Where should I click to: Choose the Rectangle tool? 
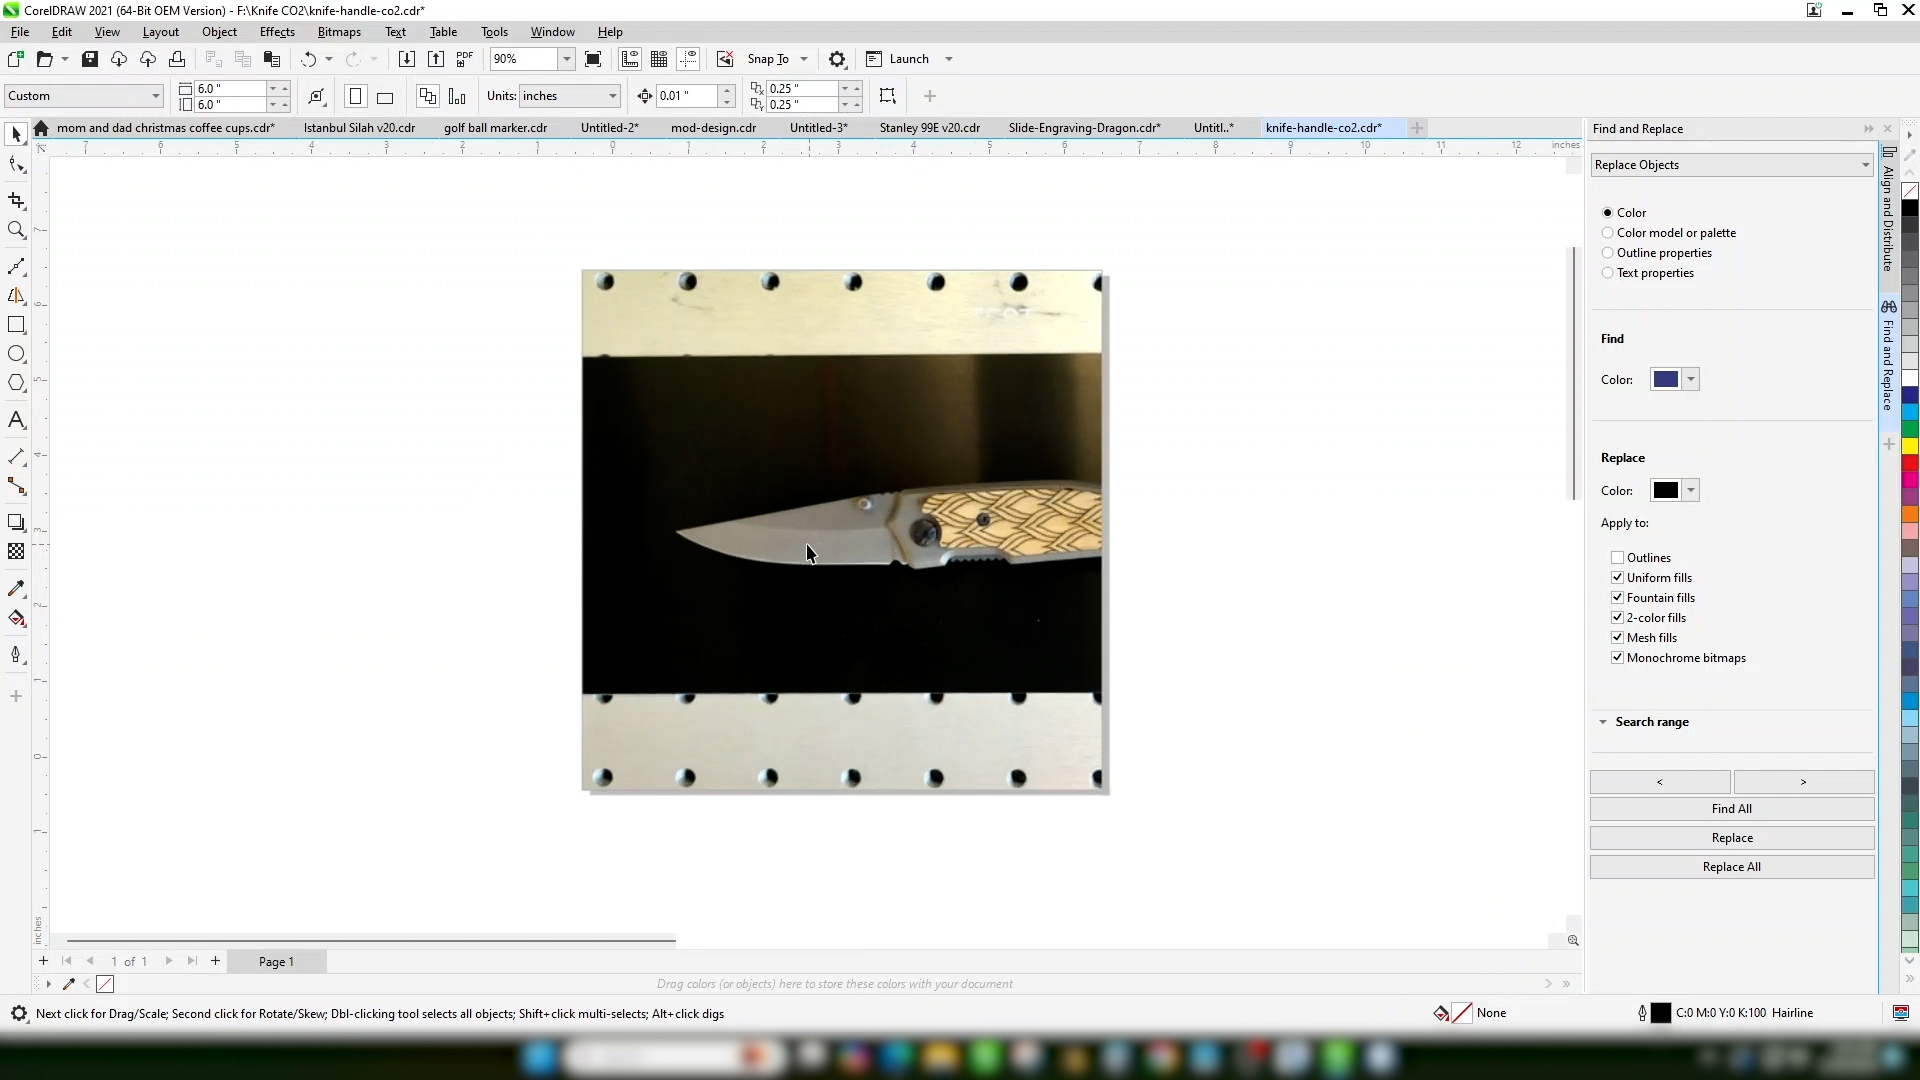coord(16,325)
